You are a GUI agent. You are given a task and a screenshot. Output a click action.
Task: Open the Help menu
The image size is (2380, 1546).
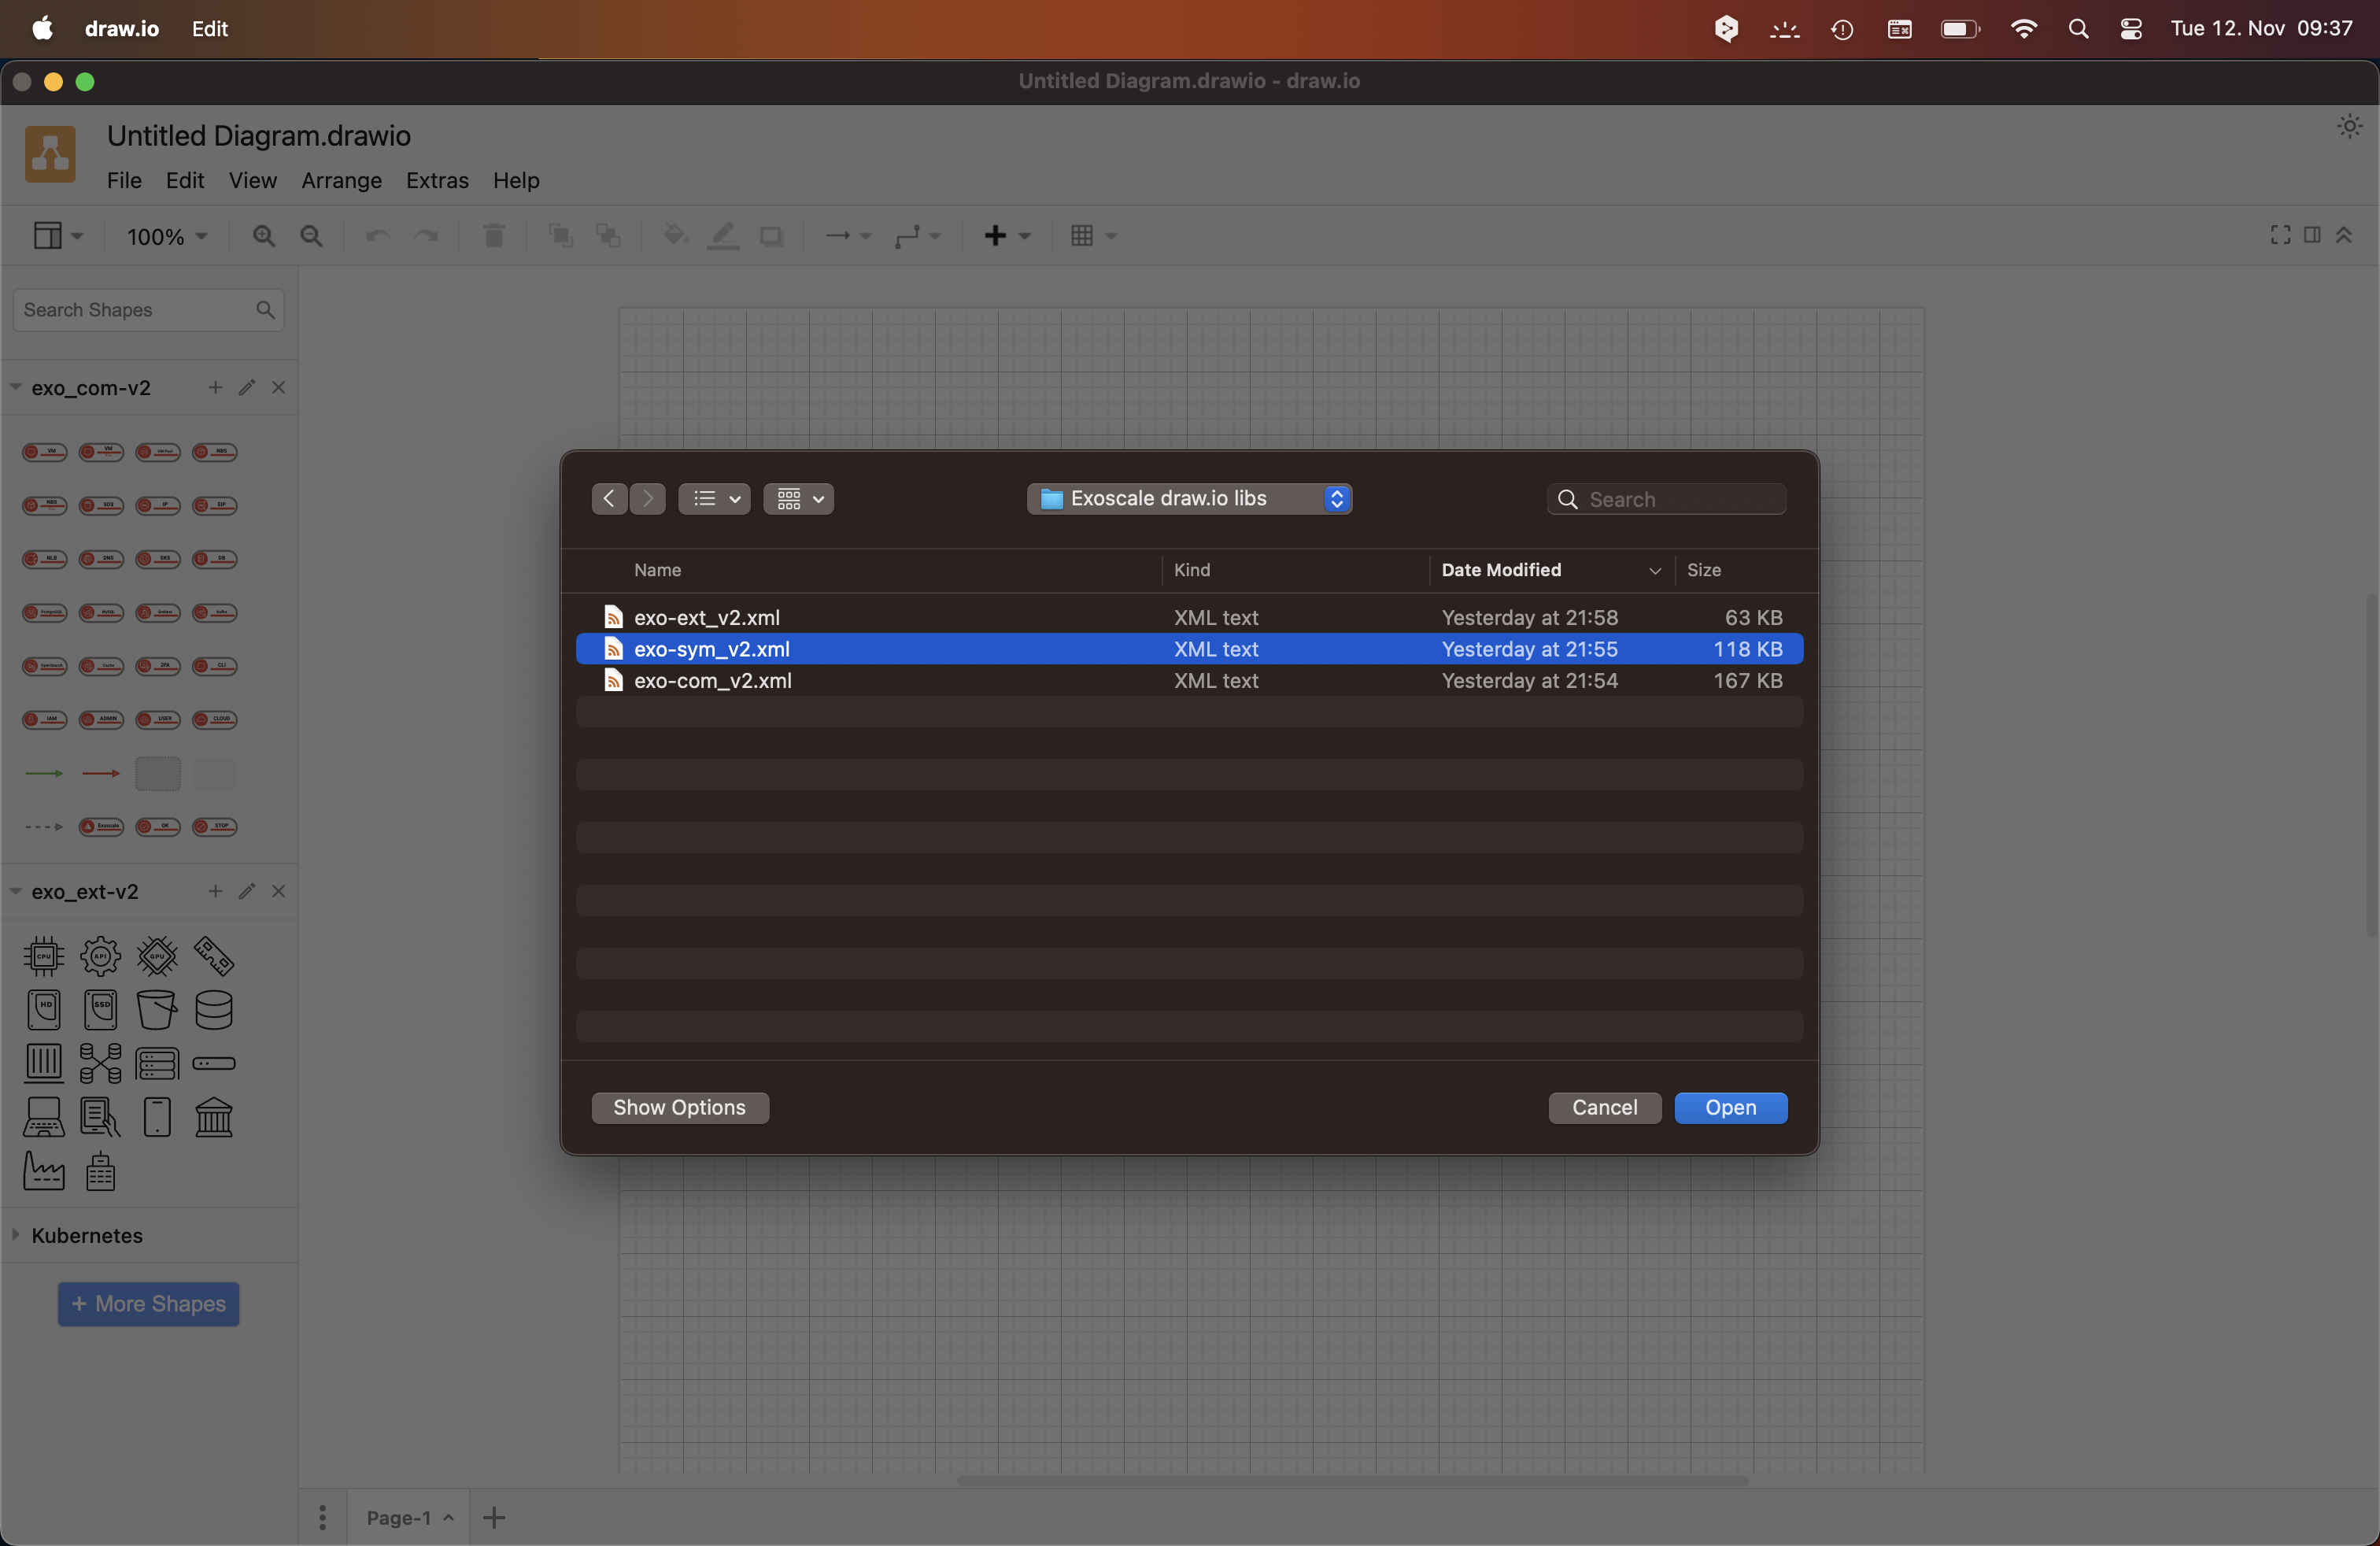[x=516, y=180]
